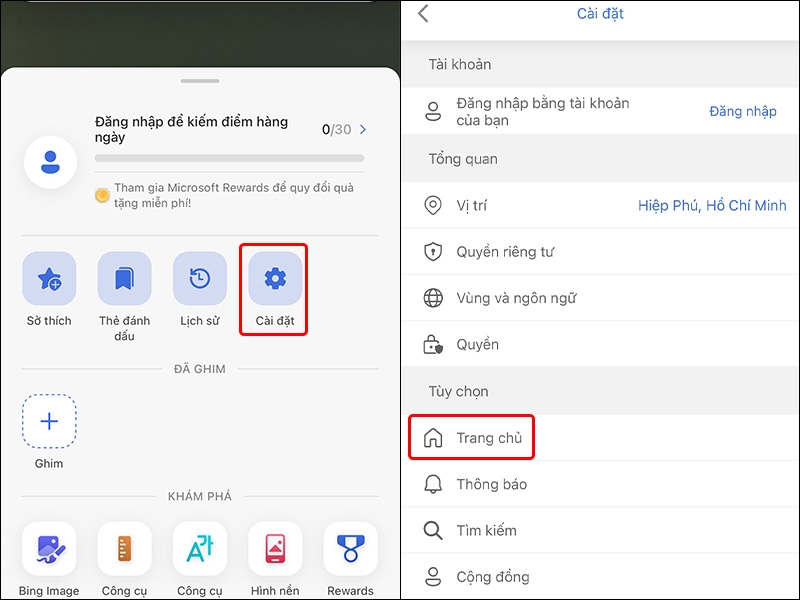Tap the privacy shield icon

433,252
